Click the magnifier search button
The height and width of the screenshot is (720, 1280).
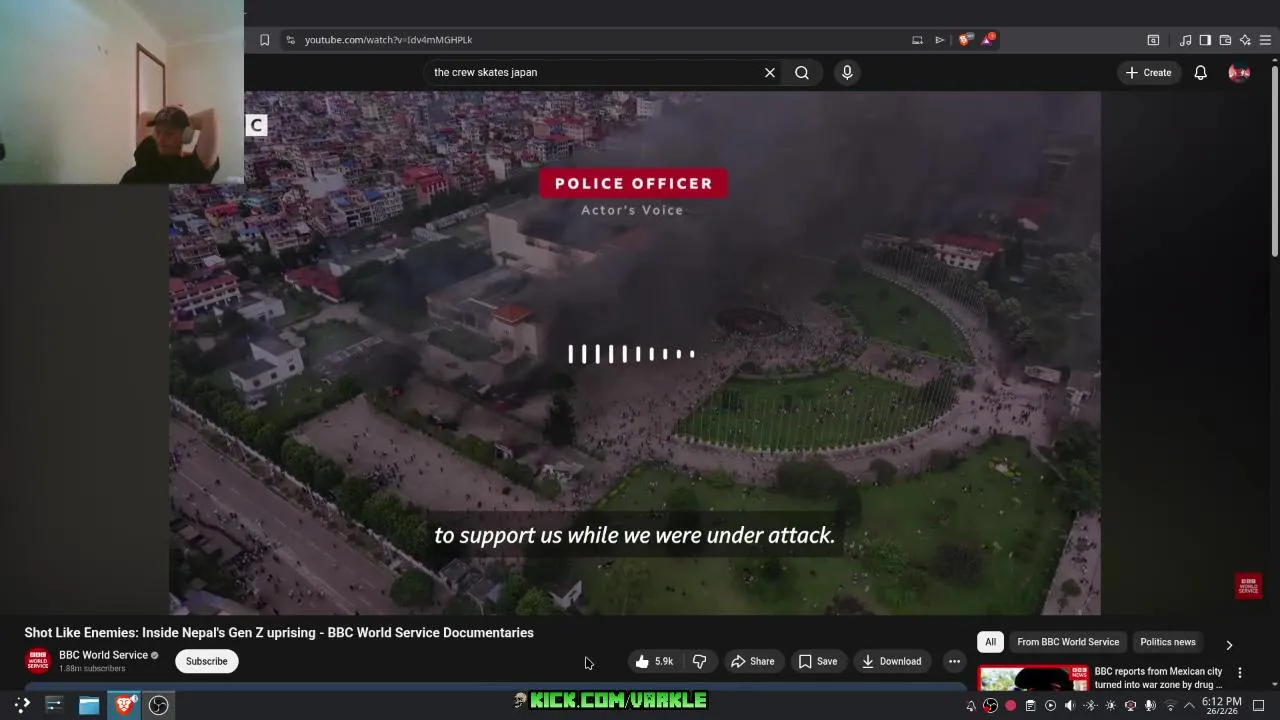[802, 72]
